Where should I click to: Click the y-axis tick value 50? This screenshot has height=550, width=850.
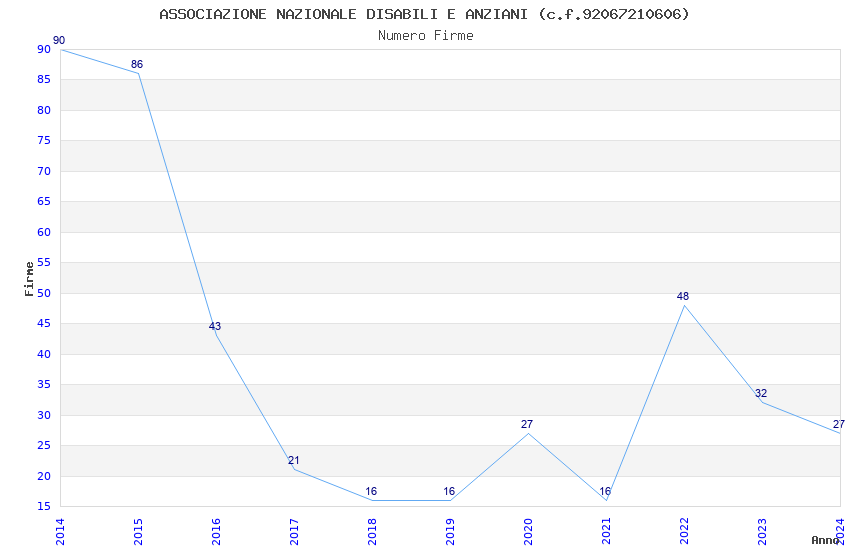44,293
